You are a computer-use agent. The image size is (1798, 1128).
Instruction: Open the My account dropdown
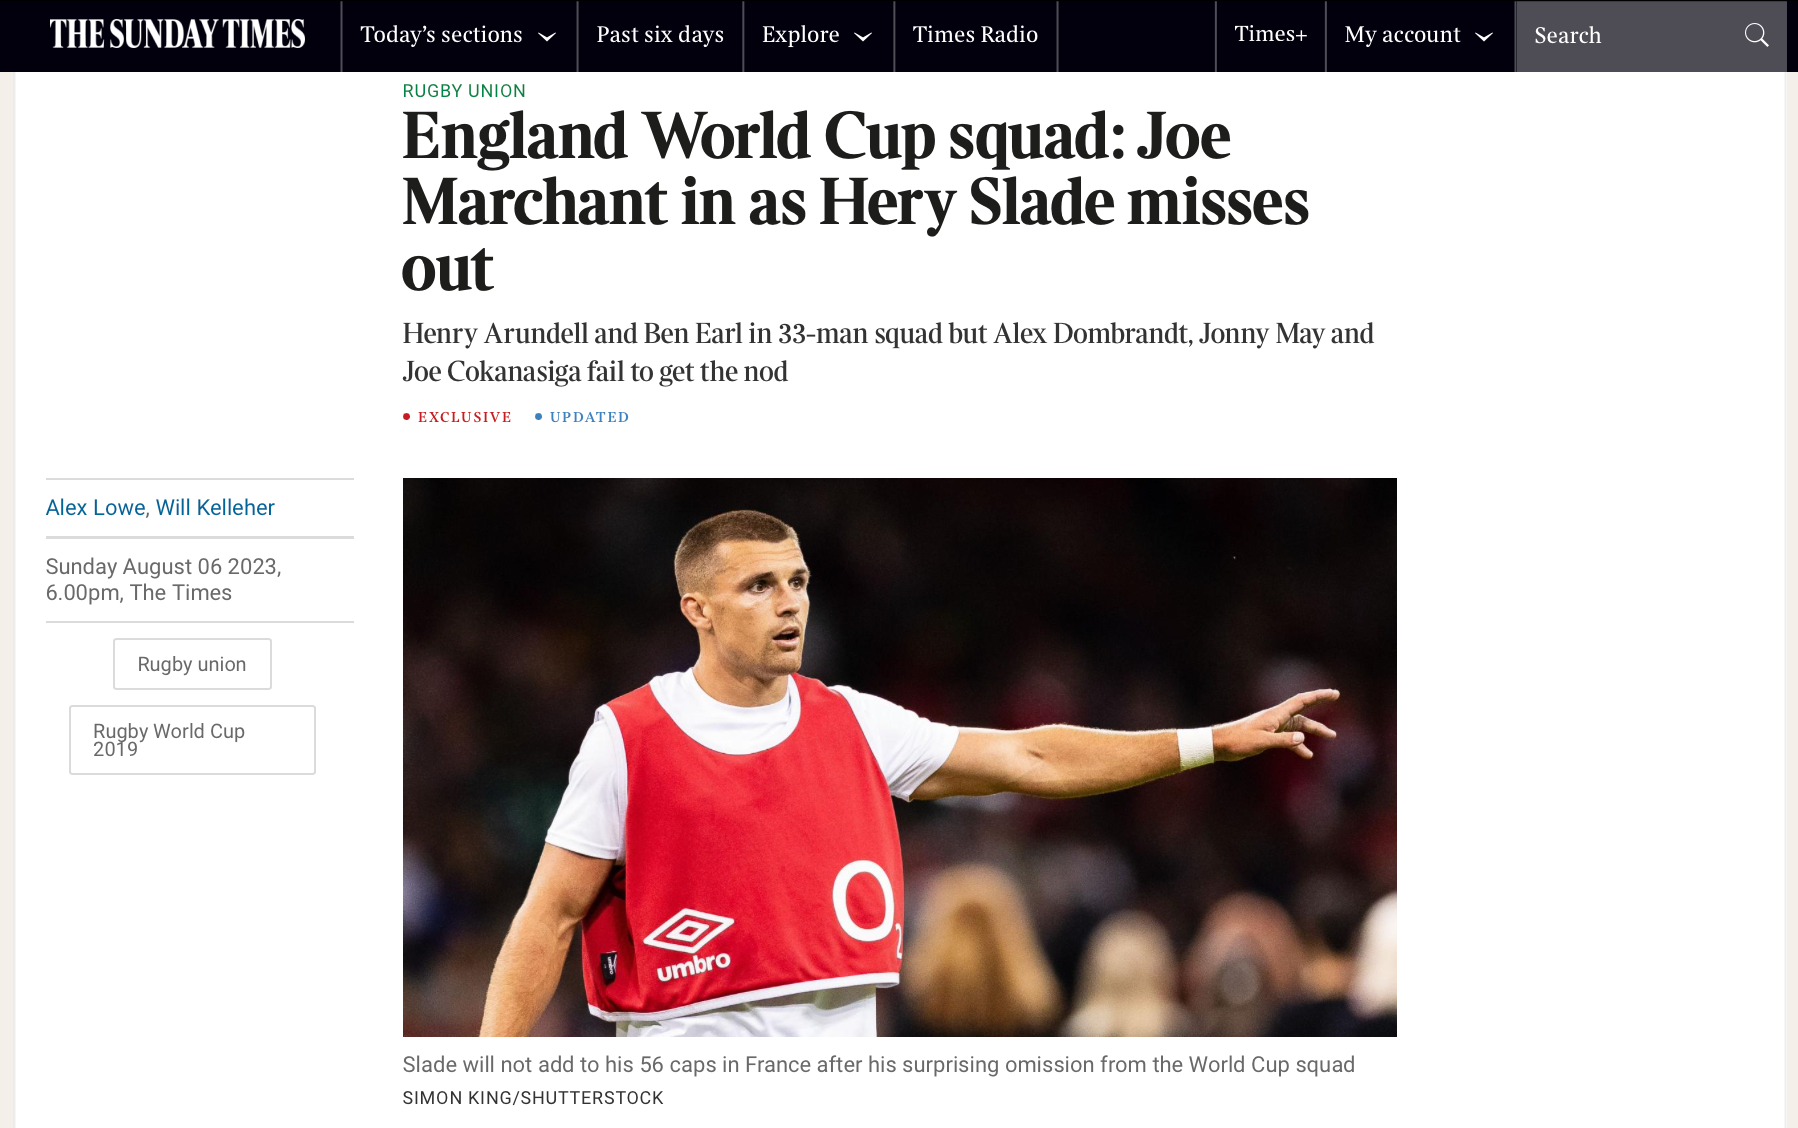coord(1418,35)
